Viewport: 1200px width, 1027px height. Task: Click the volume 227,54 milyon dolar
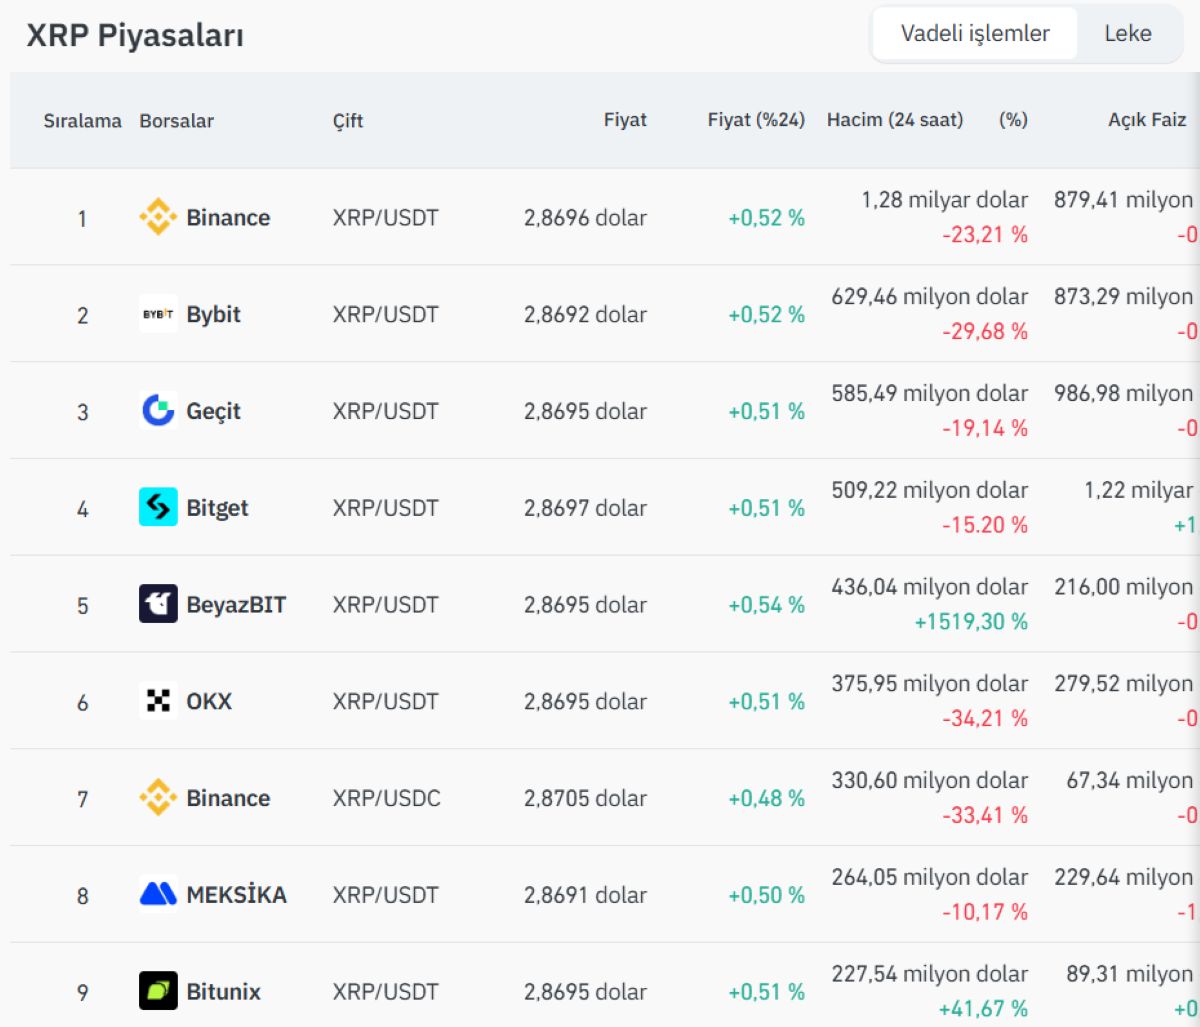[x=930, y=974]
